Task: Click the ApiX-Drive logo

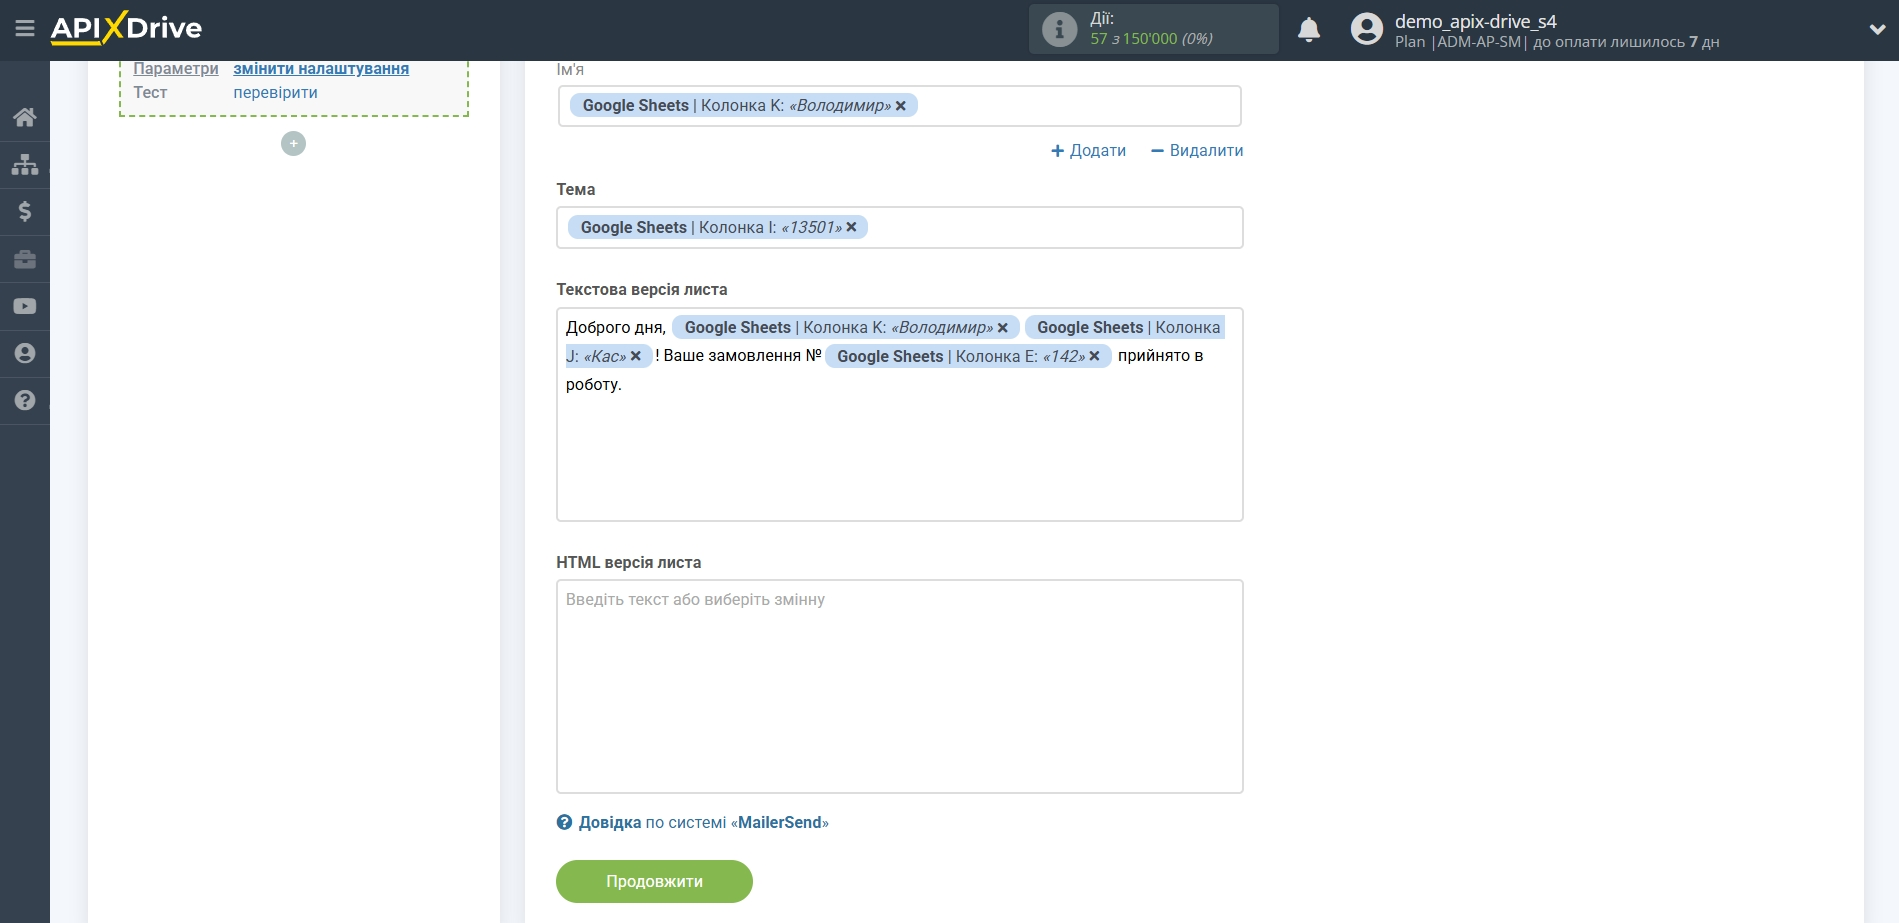Action: pyautogui.click(x=126, y=28)
